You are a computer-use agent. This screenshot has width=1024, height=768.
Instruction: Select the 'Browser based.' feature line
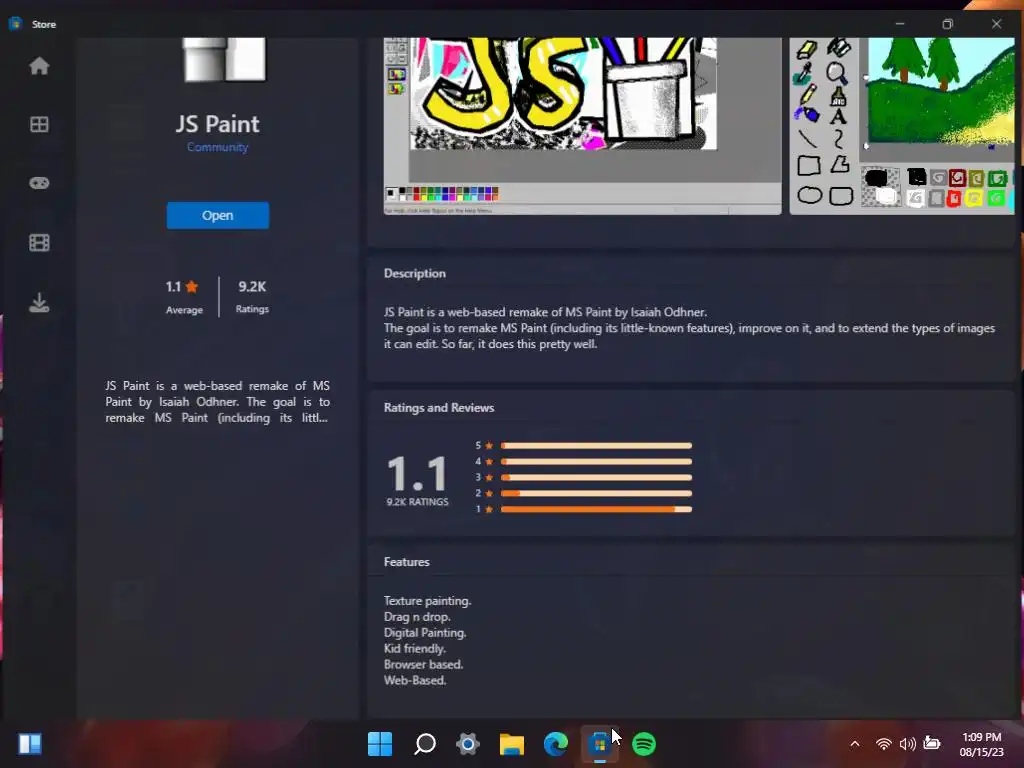423,664
